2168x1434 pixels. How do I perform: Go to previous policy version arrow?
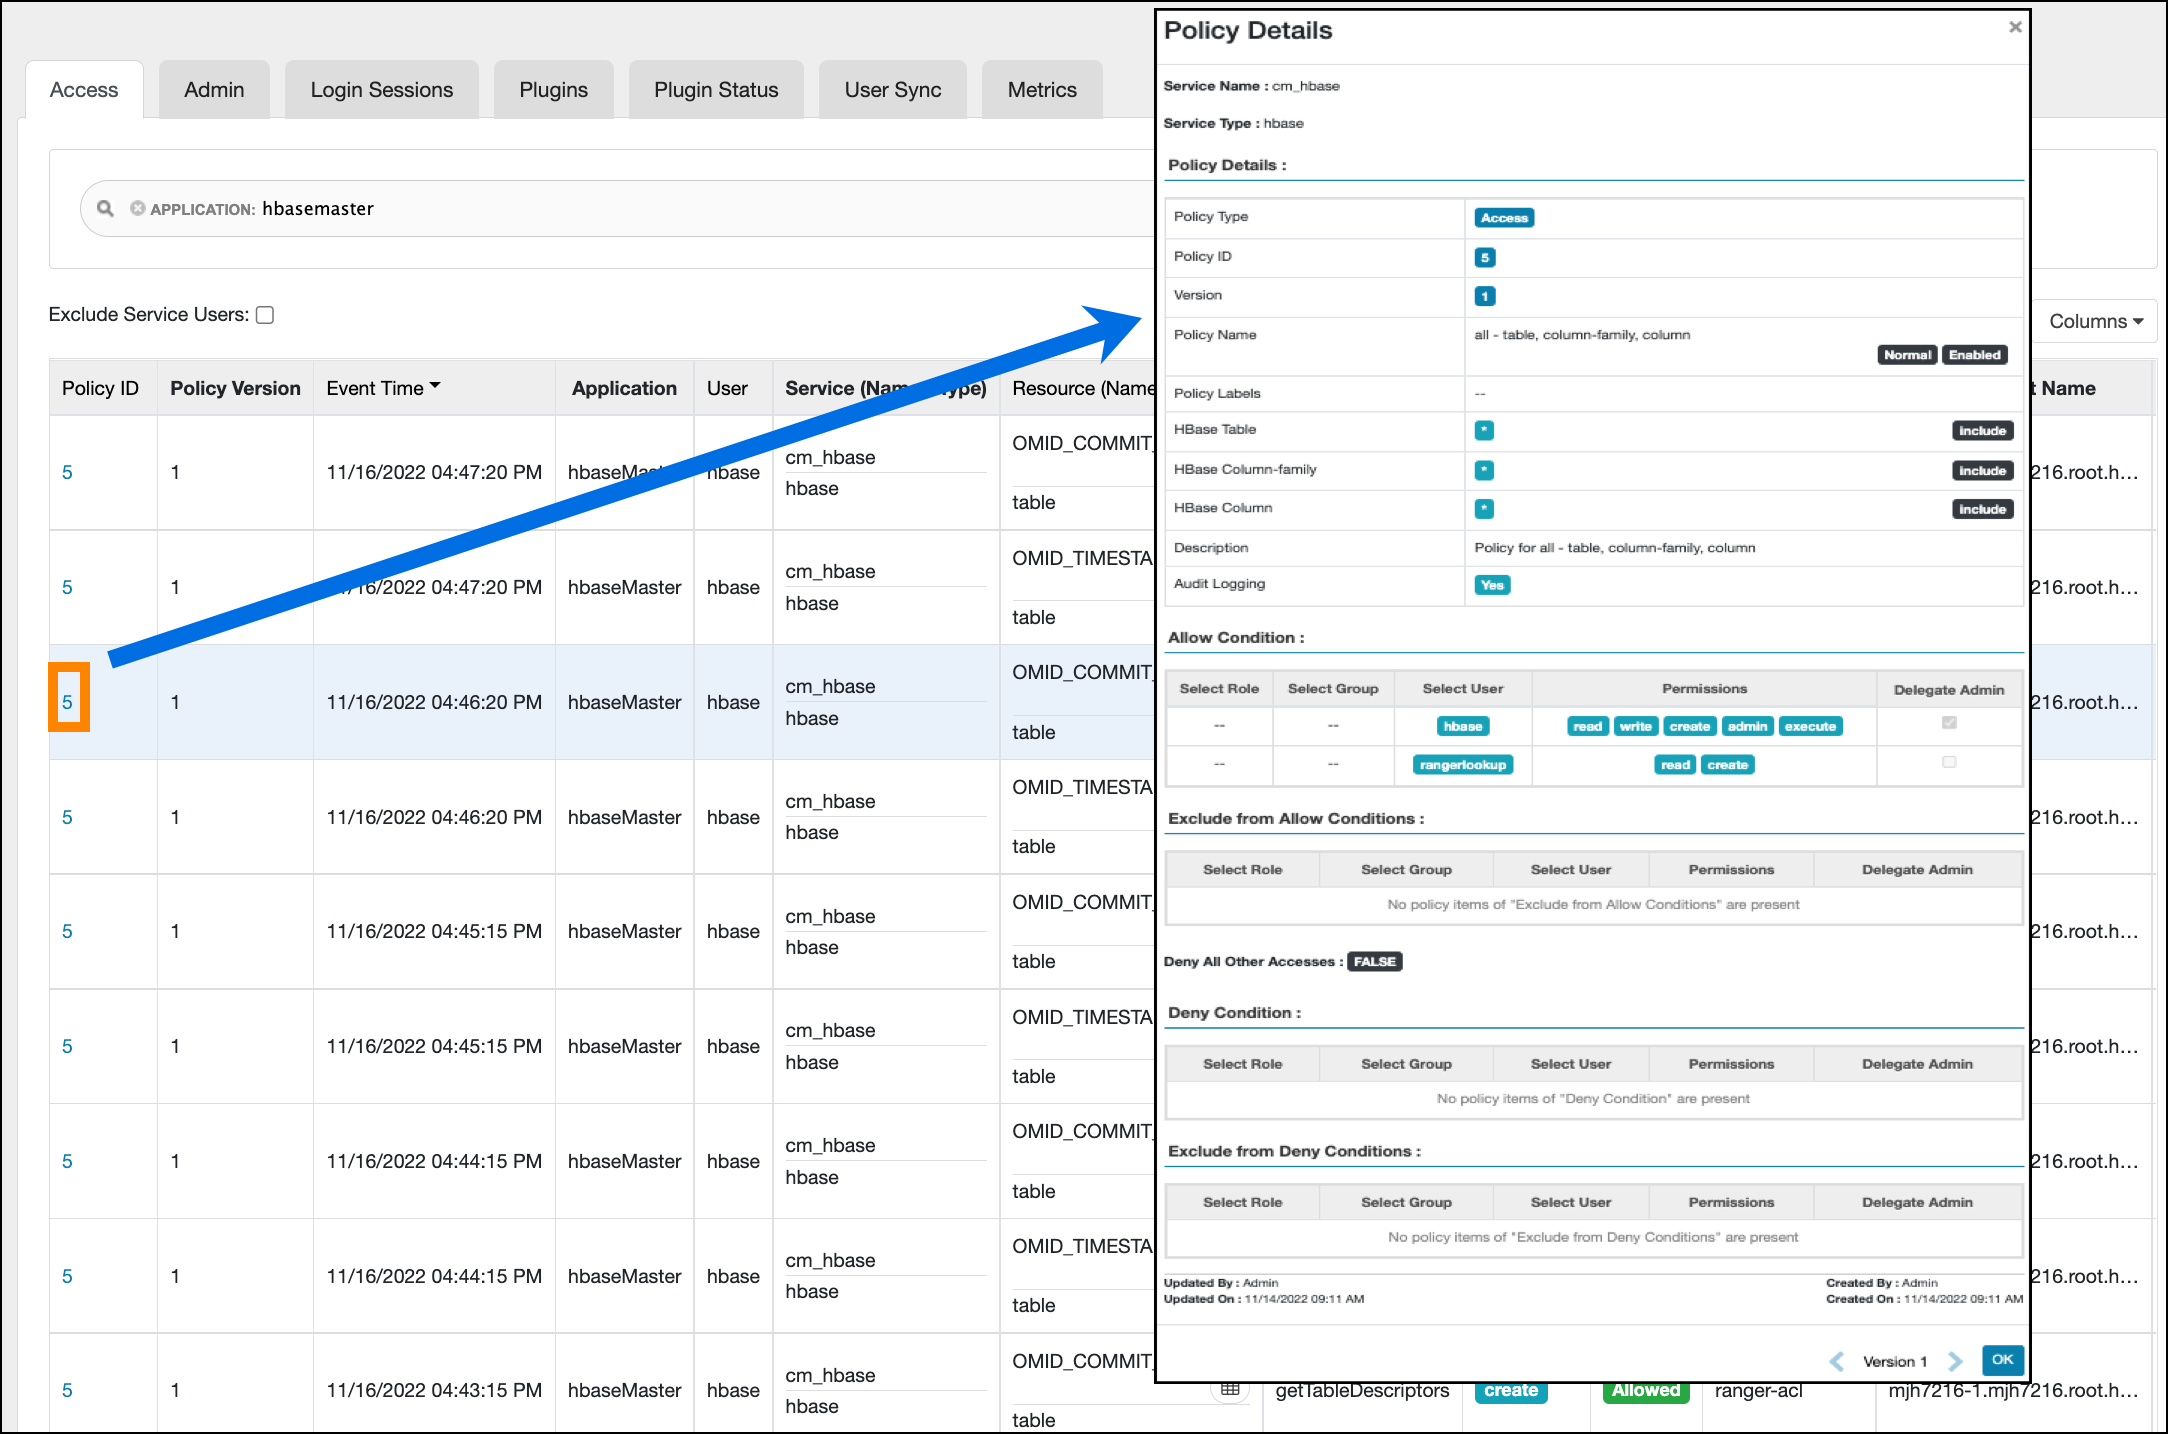click(x=1837, y=1361)
